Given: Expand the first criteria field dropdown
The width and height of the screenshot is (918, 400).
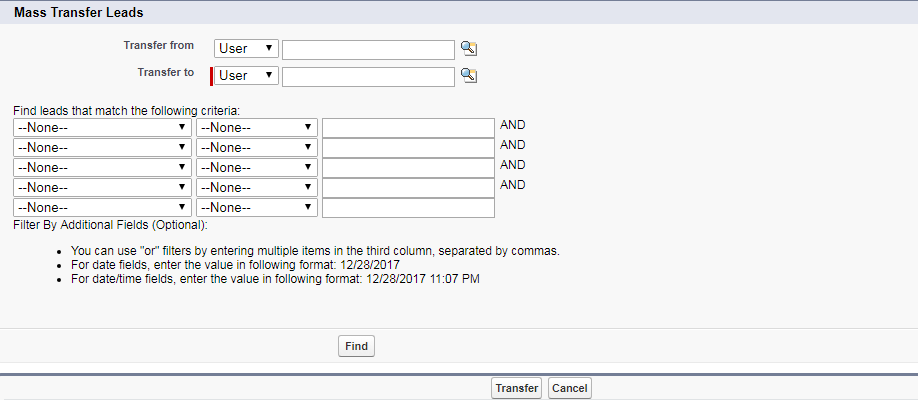Looking at the screenshot, I should pyautogui.click(x=102, y=128).
